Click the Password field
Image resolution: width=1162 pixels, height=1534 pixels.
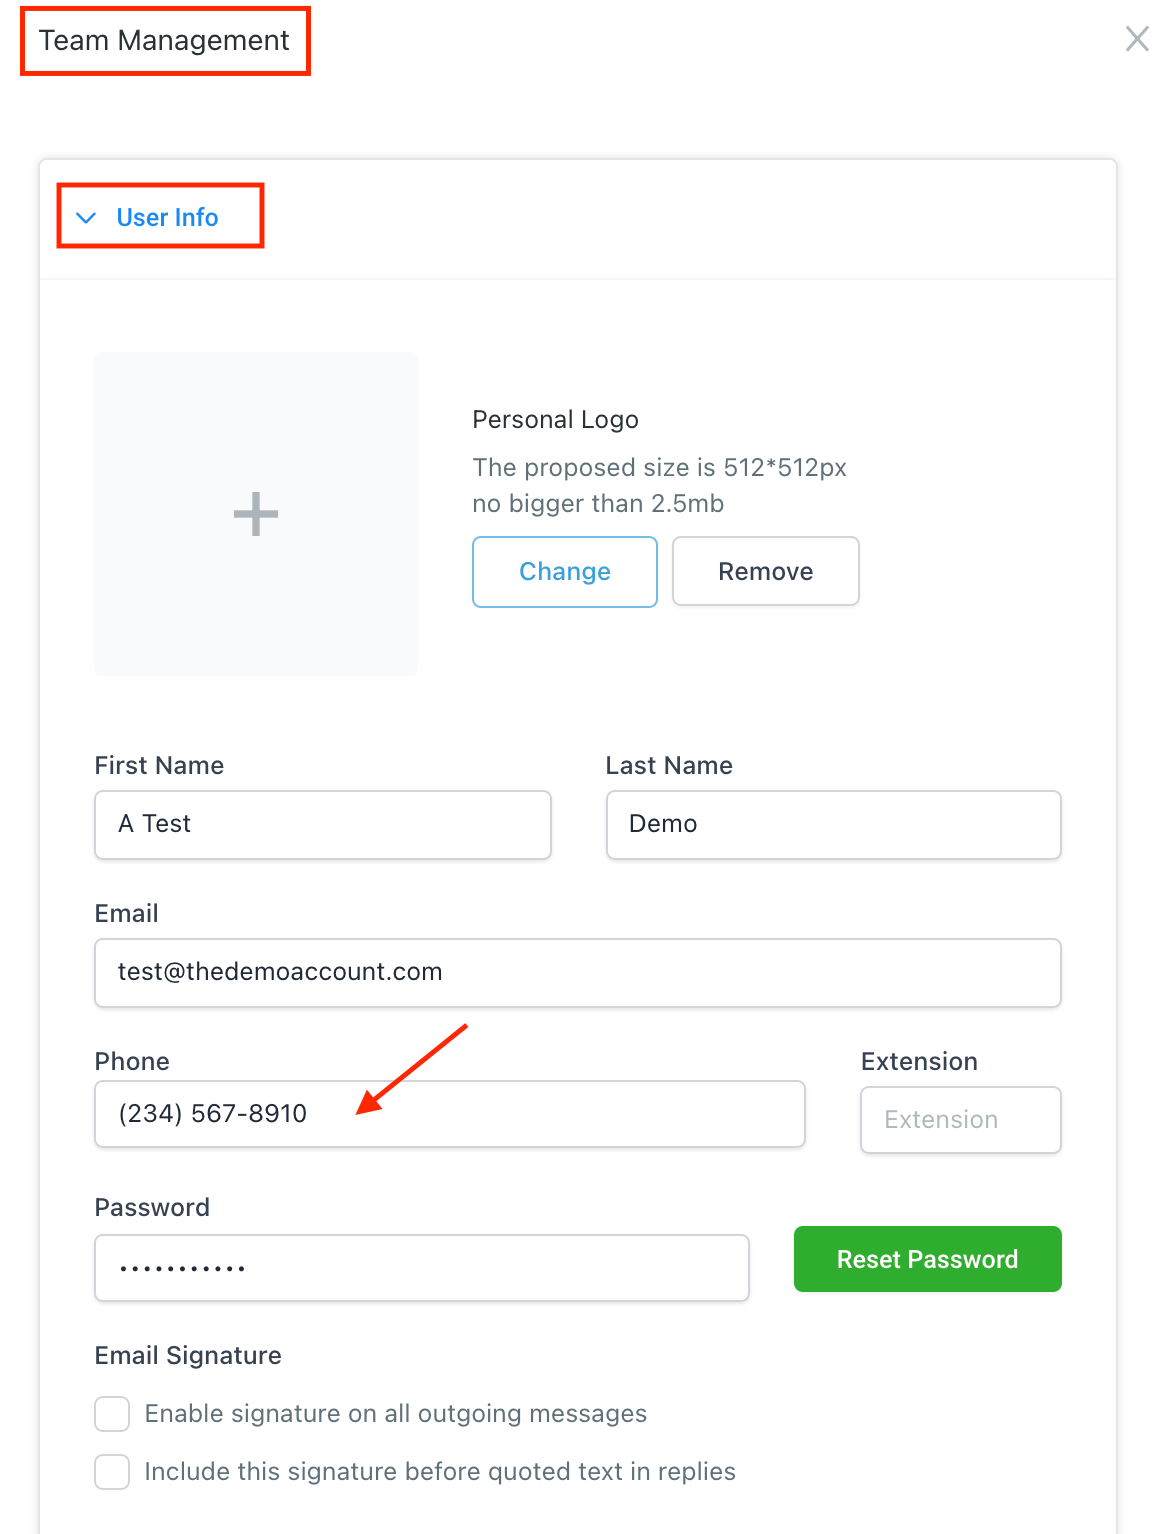point(421,1267)
